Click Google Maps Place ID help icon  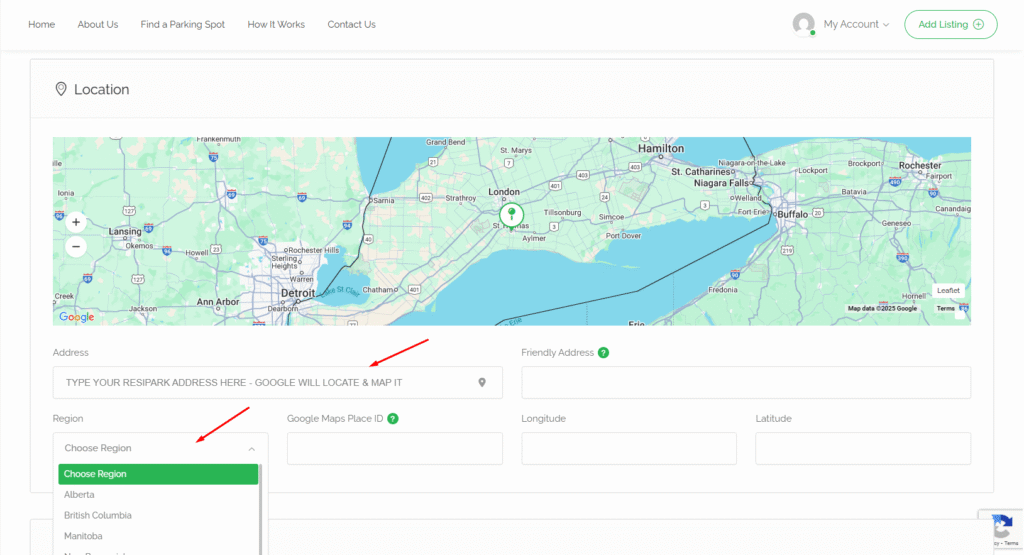[393, 419]
